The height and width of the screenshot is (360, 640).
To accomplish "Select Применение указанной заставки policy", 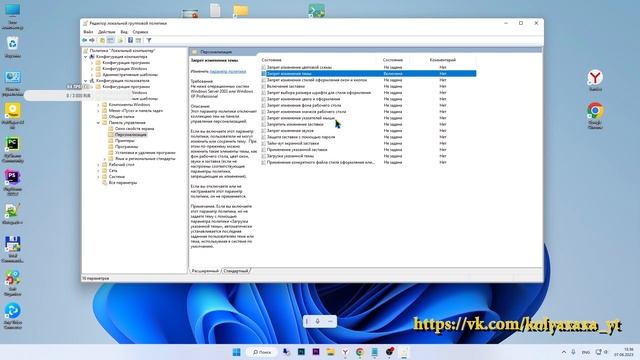I will point(297,150).
